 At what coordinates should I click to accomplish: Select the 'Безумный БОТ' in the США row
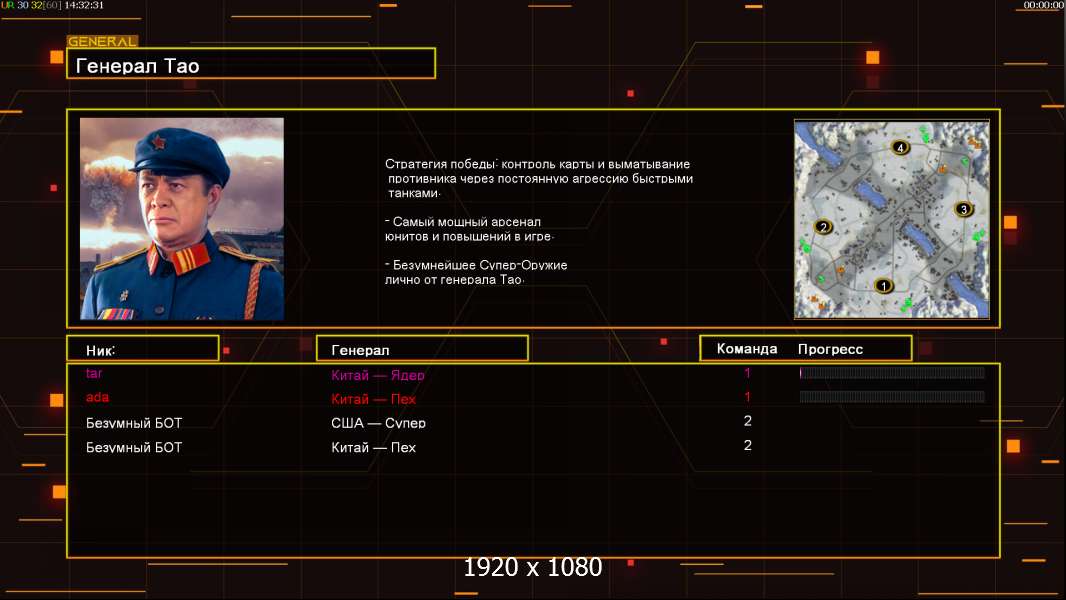pyautogui.click(x=134, y=423)
